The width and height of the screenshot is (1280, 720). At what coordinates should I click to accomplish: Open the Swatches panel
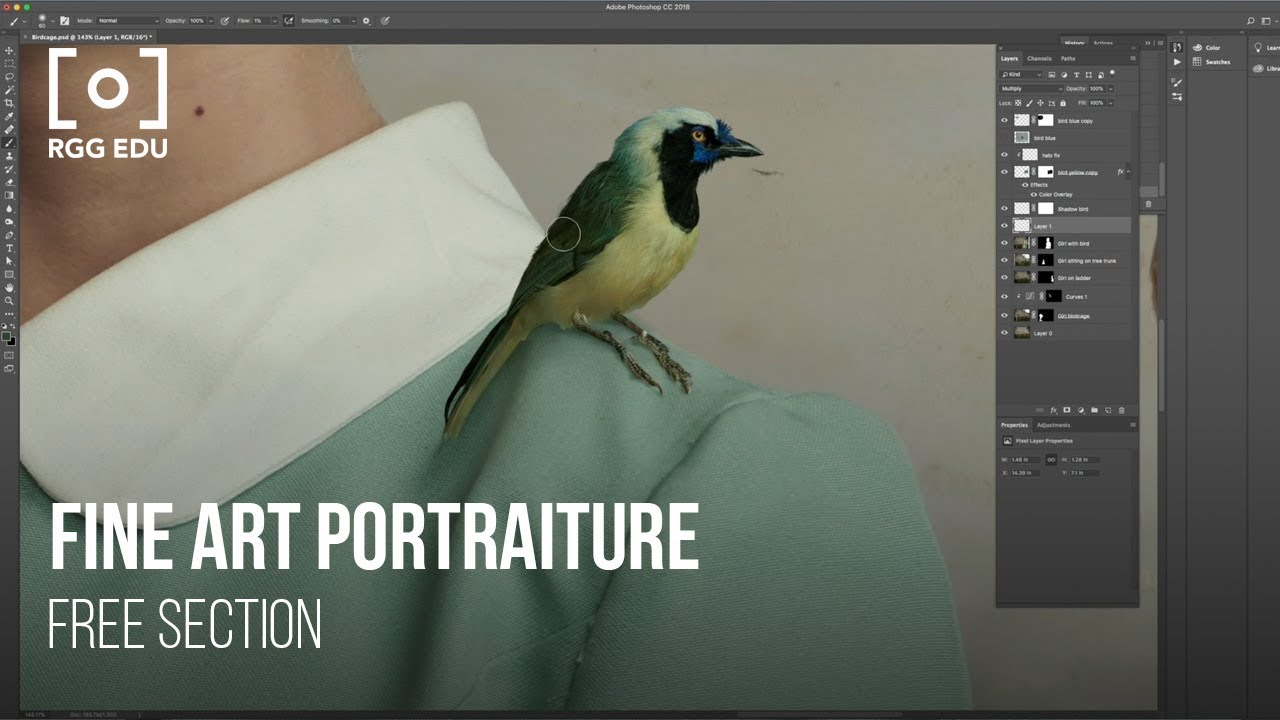click(x=1211, y=62)
